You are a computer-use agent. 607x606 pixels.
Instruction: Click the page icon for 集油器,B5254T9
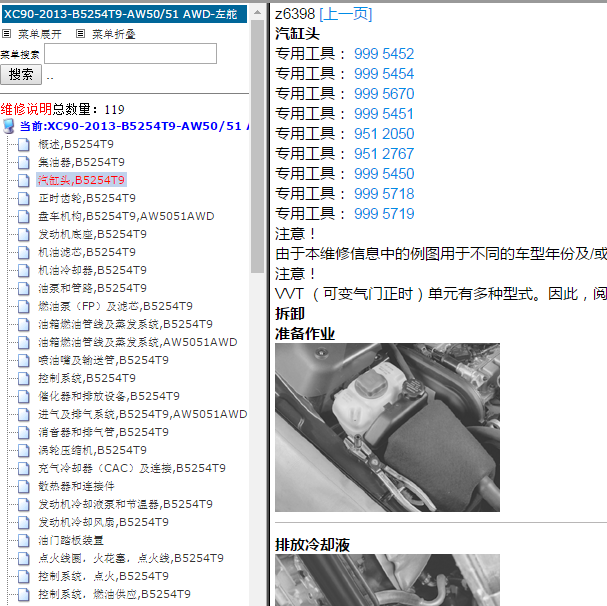(x=24, y=163)
